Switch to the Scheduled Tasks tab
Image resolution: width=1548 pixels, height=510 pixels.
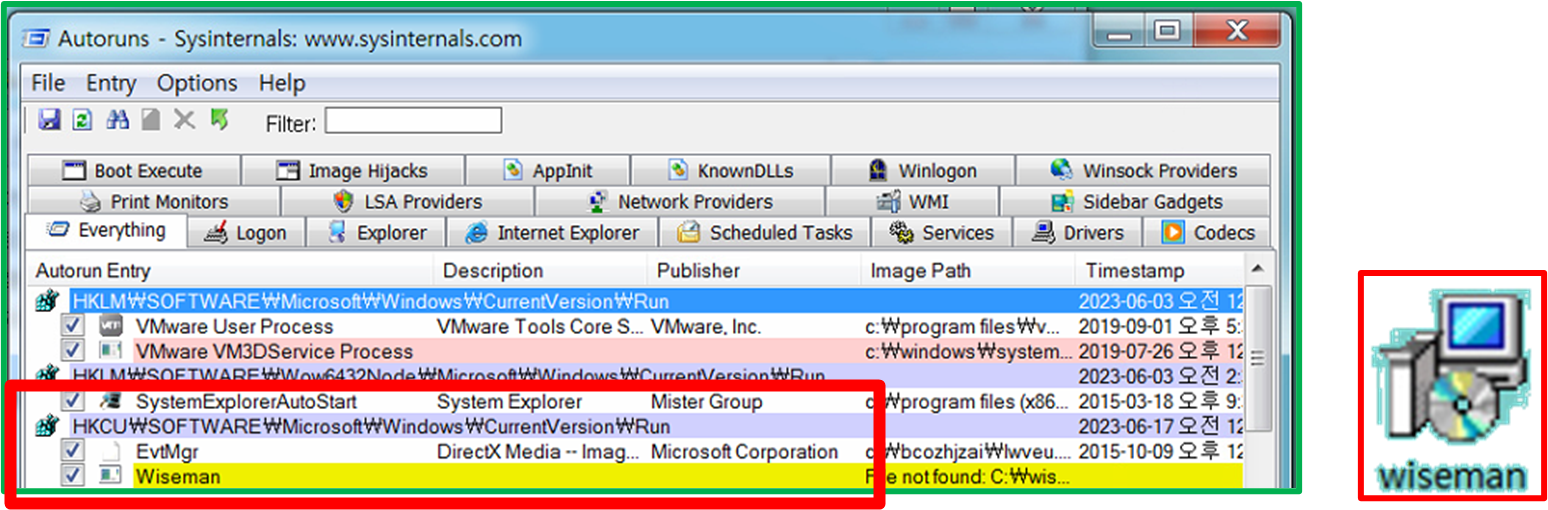[764, 233]
